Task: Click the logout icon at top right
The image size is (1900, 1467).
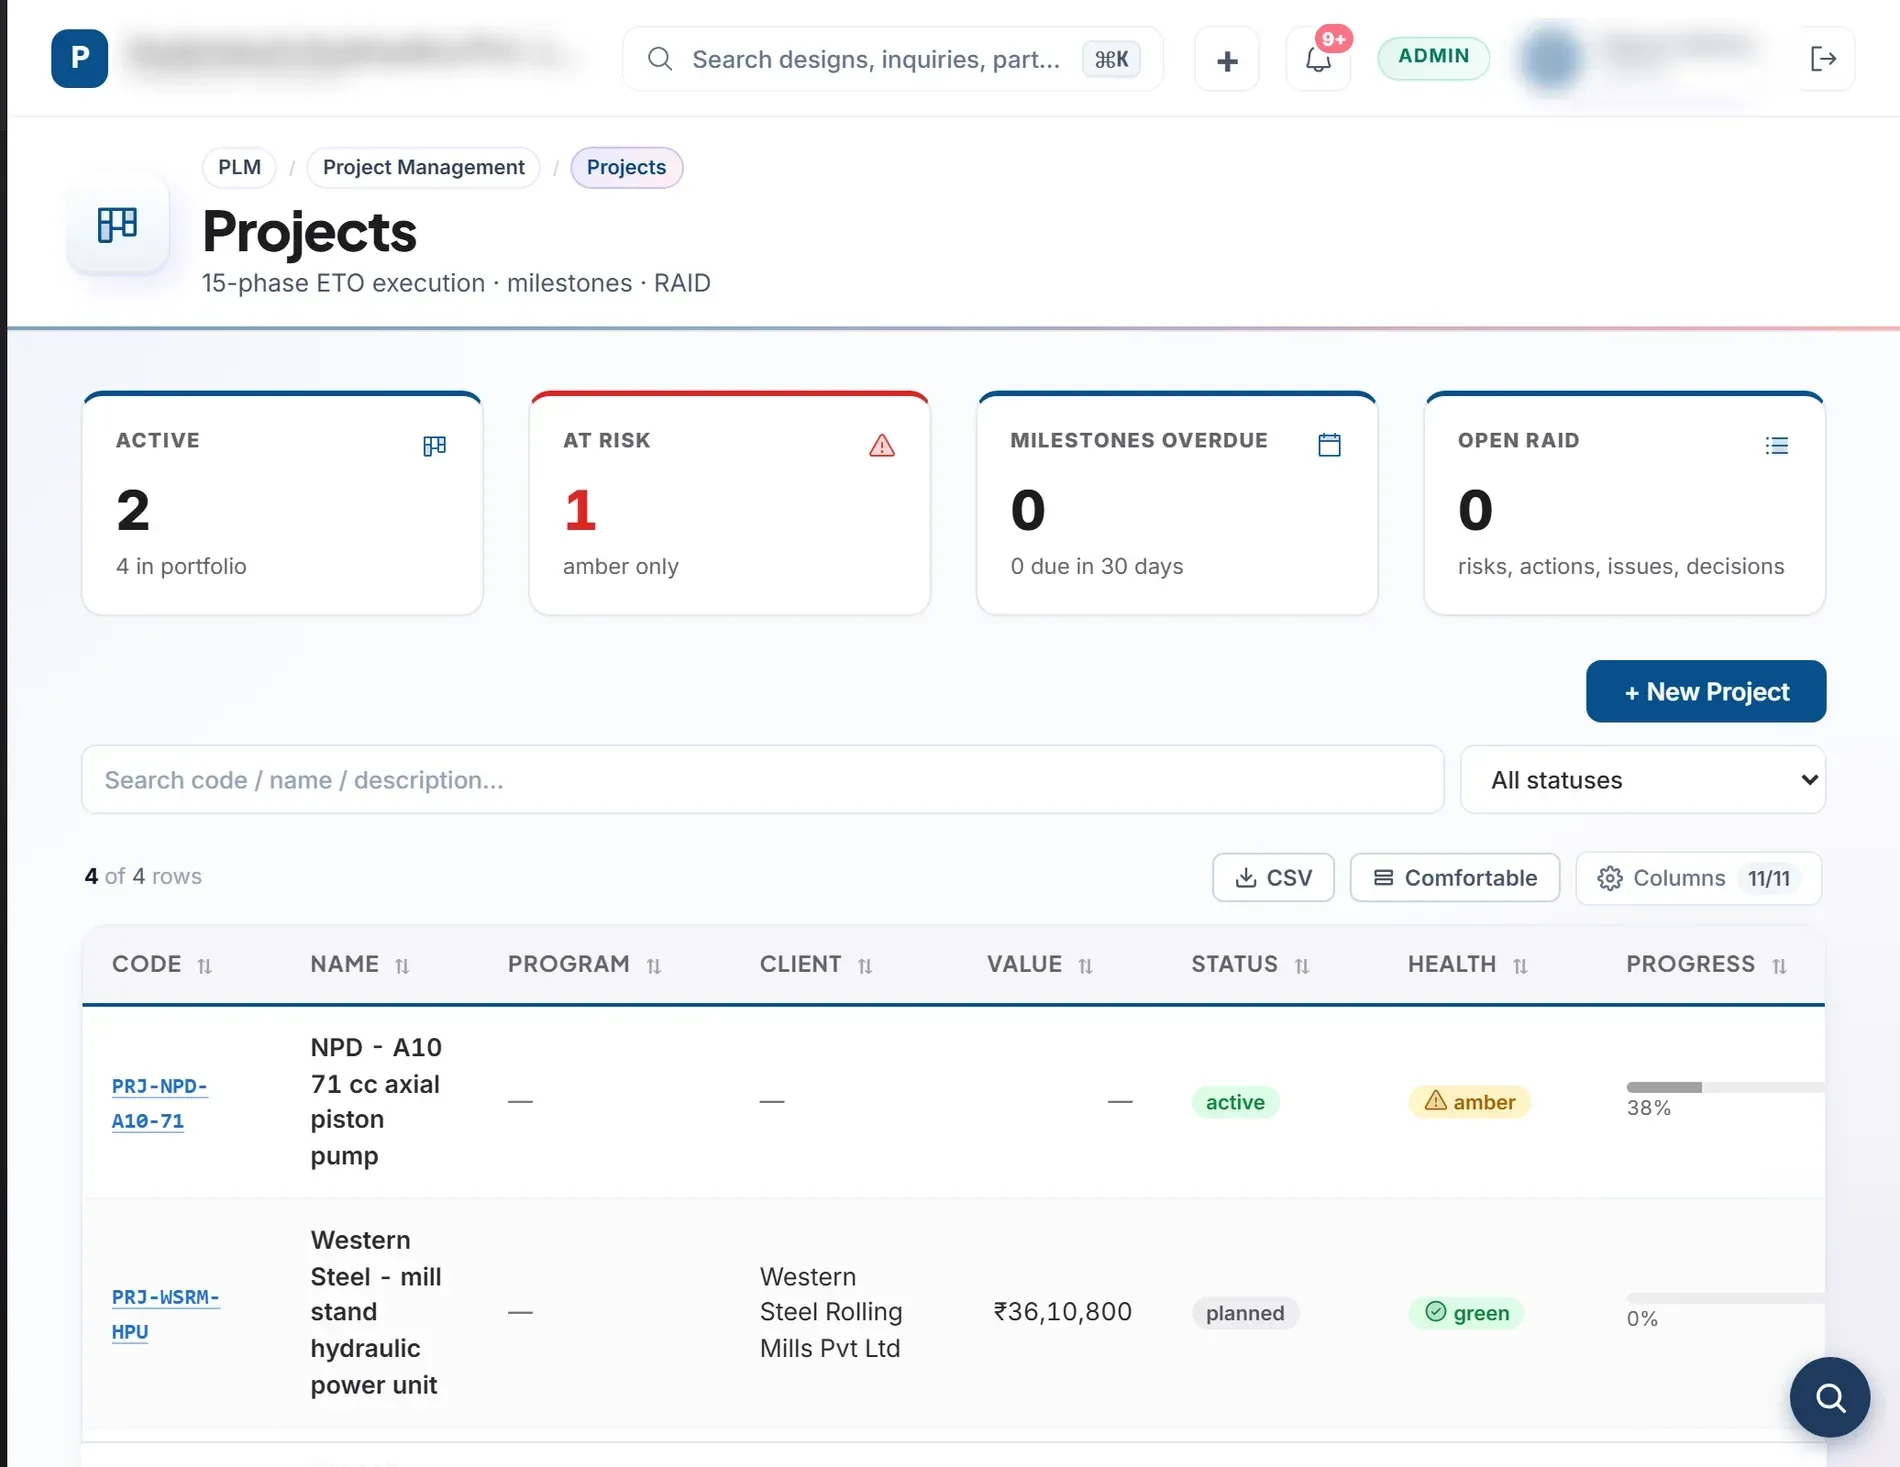Action: pyautogui.click(x=1823, y=59)
